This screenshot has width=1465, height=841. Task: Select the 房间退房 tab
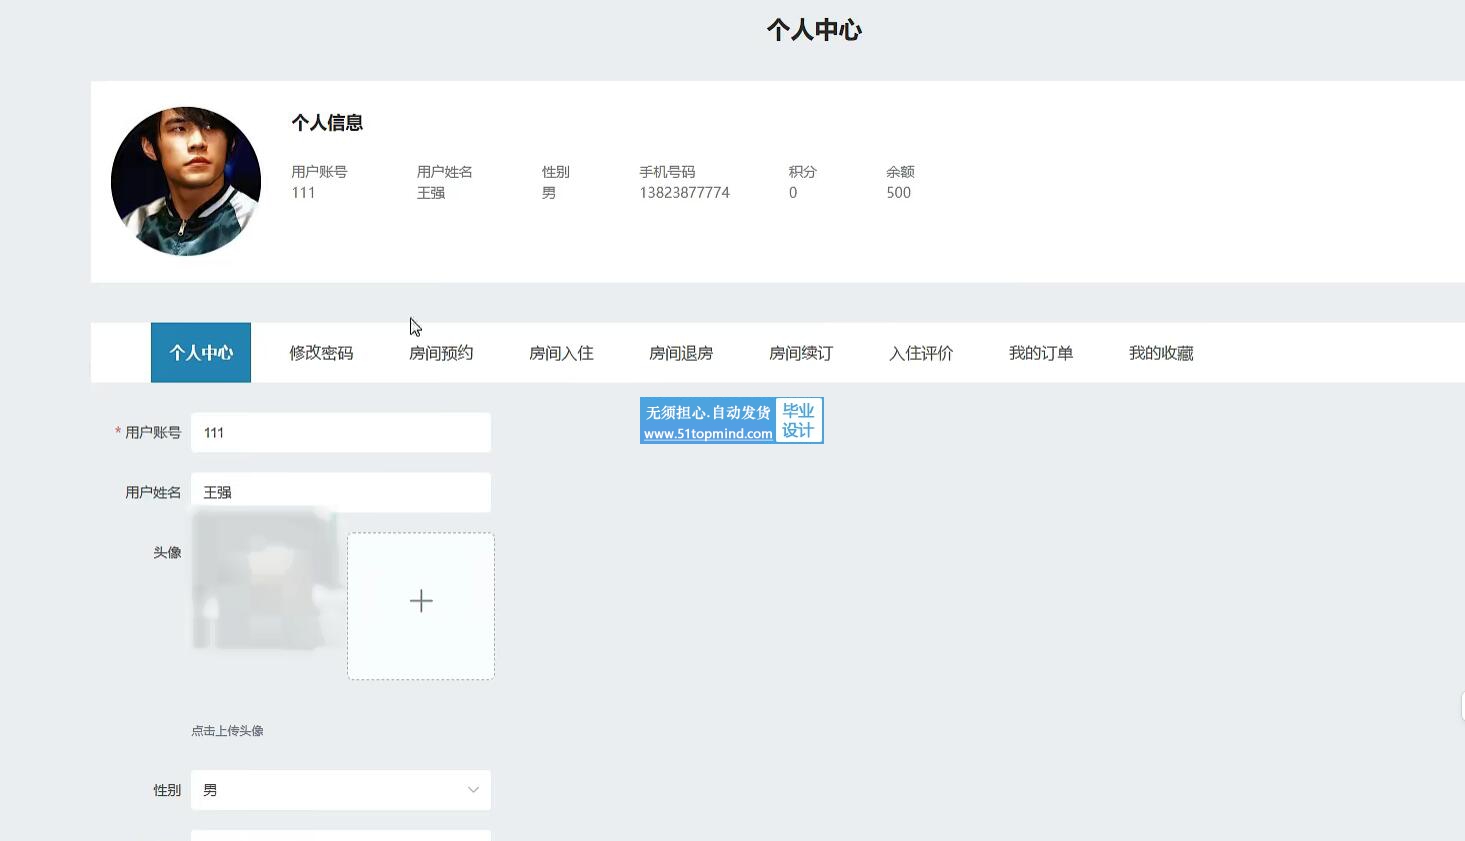pos(681,353)
